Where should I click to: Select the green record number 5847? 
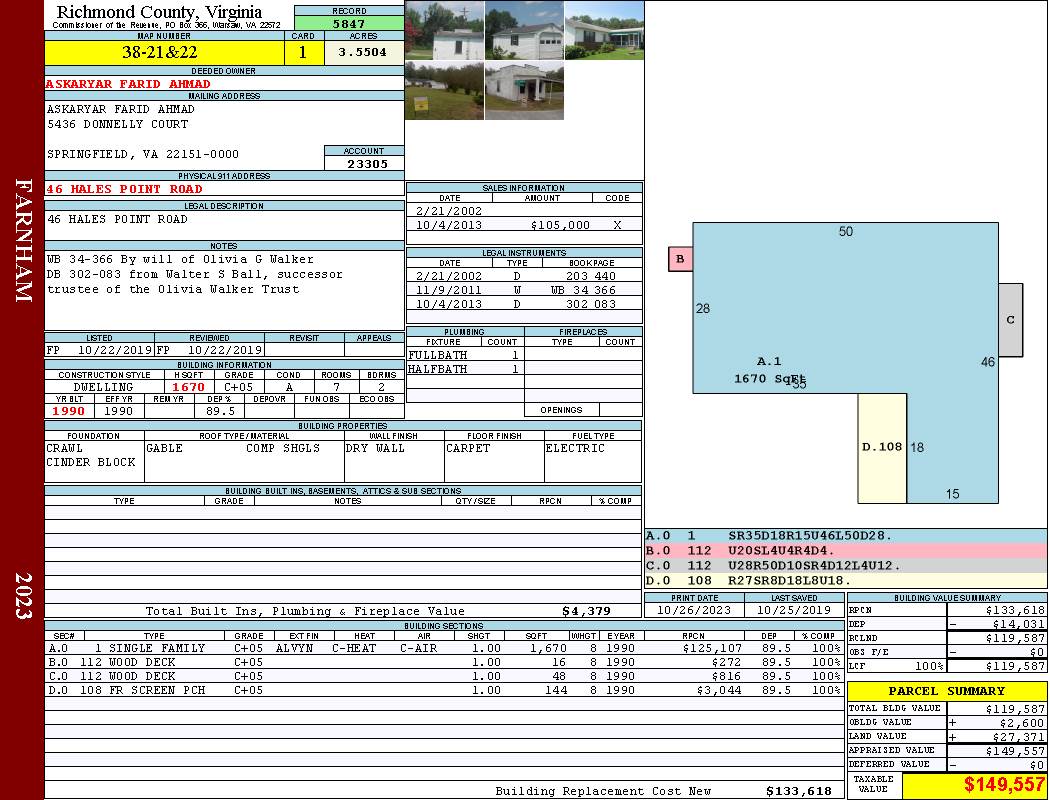tap(348, 23)
